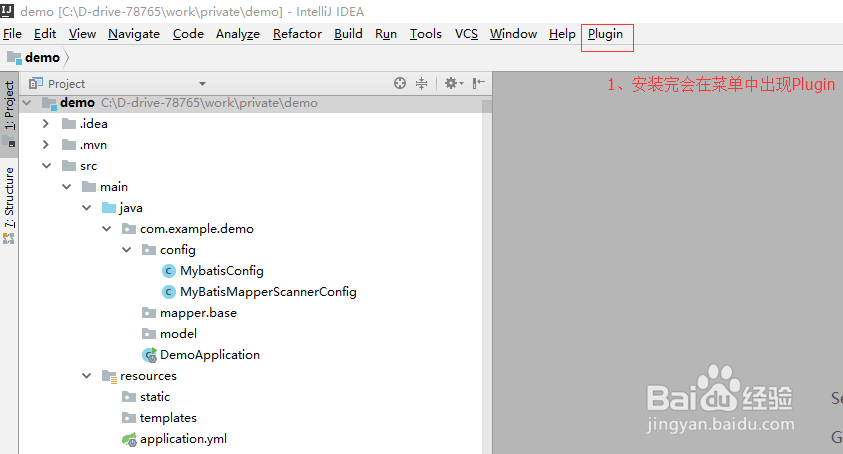This screenshot has width=843, height=454.
Task: Open the Help menu
Action: [x=562, y=34]
